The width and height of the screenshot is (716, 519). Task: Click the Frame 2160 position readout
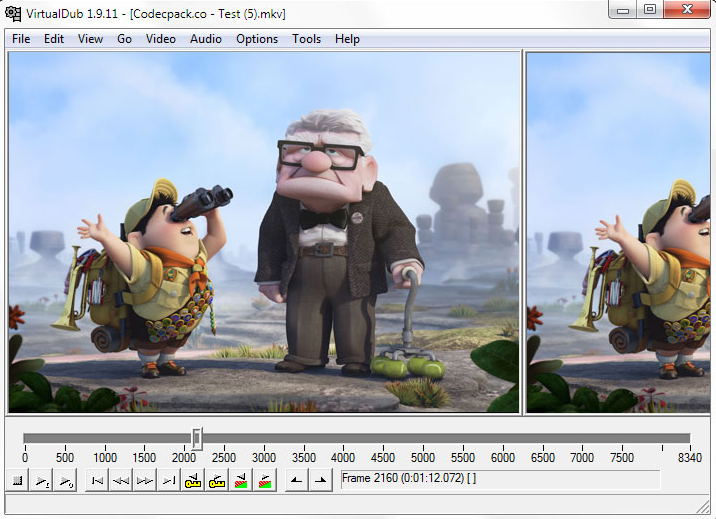pyautogui.click(x=500, y=479)
